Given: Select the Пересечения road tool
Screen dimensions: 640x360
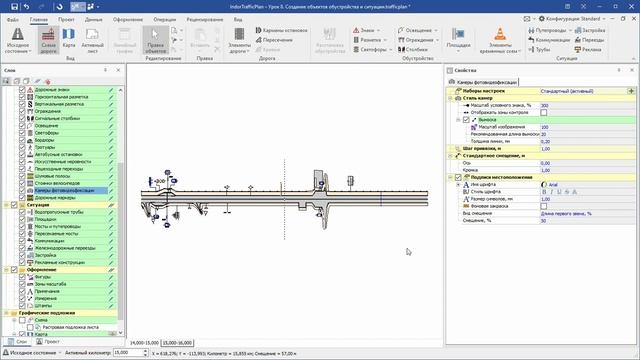Looking at the screenshot, I should tap(274, 40).
